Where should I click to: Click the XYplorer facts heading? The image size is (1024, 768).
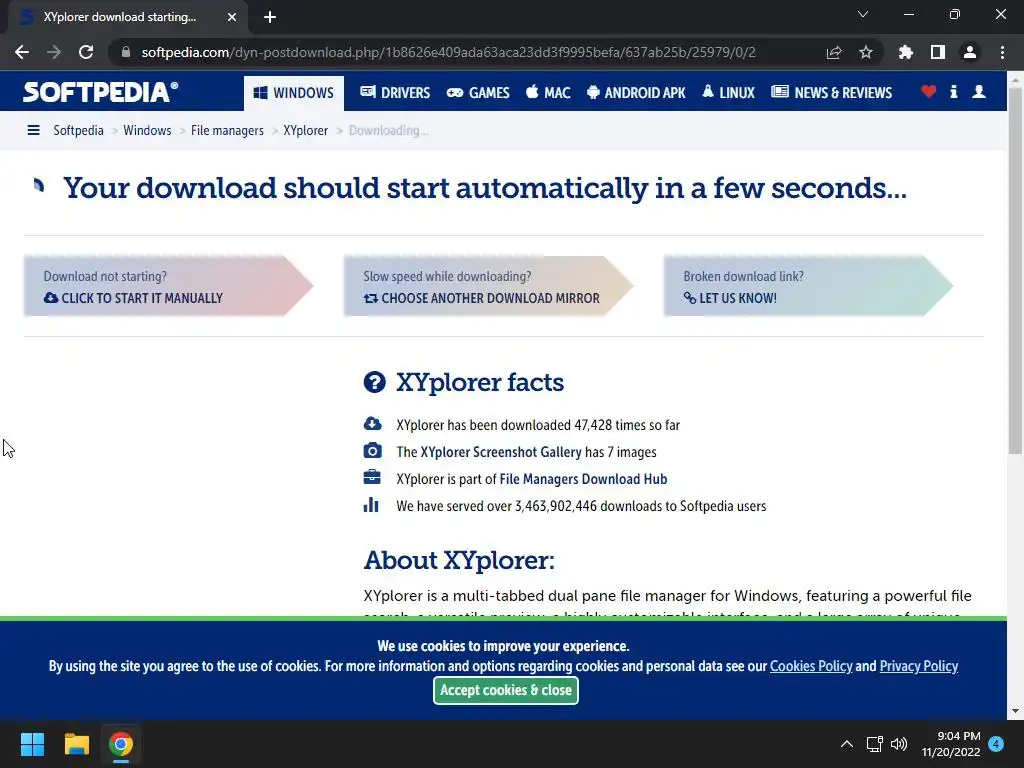tap(480, 383)
